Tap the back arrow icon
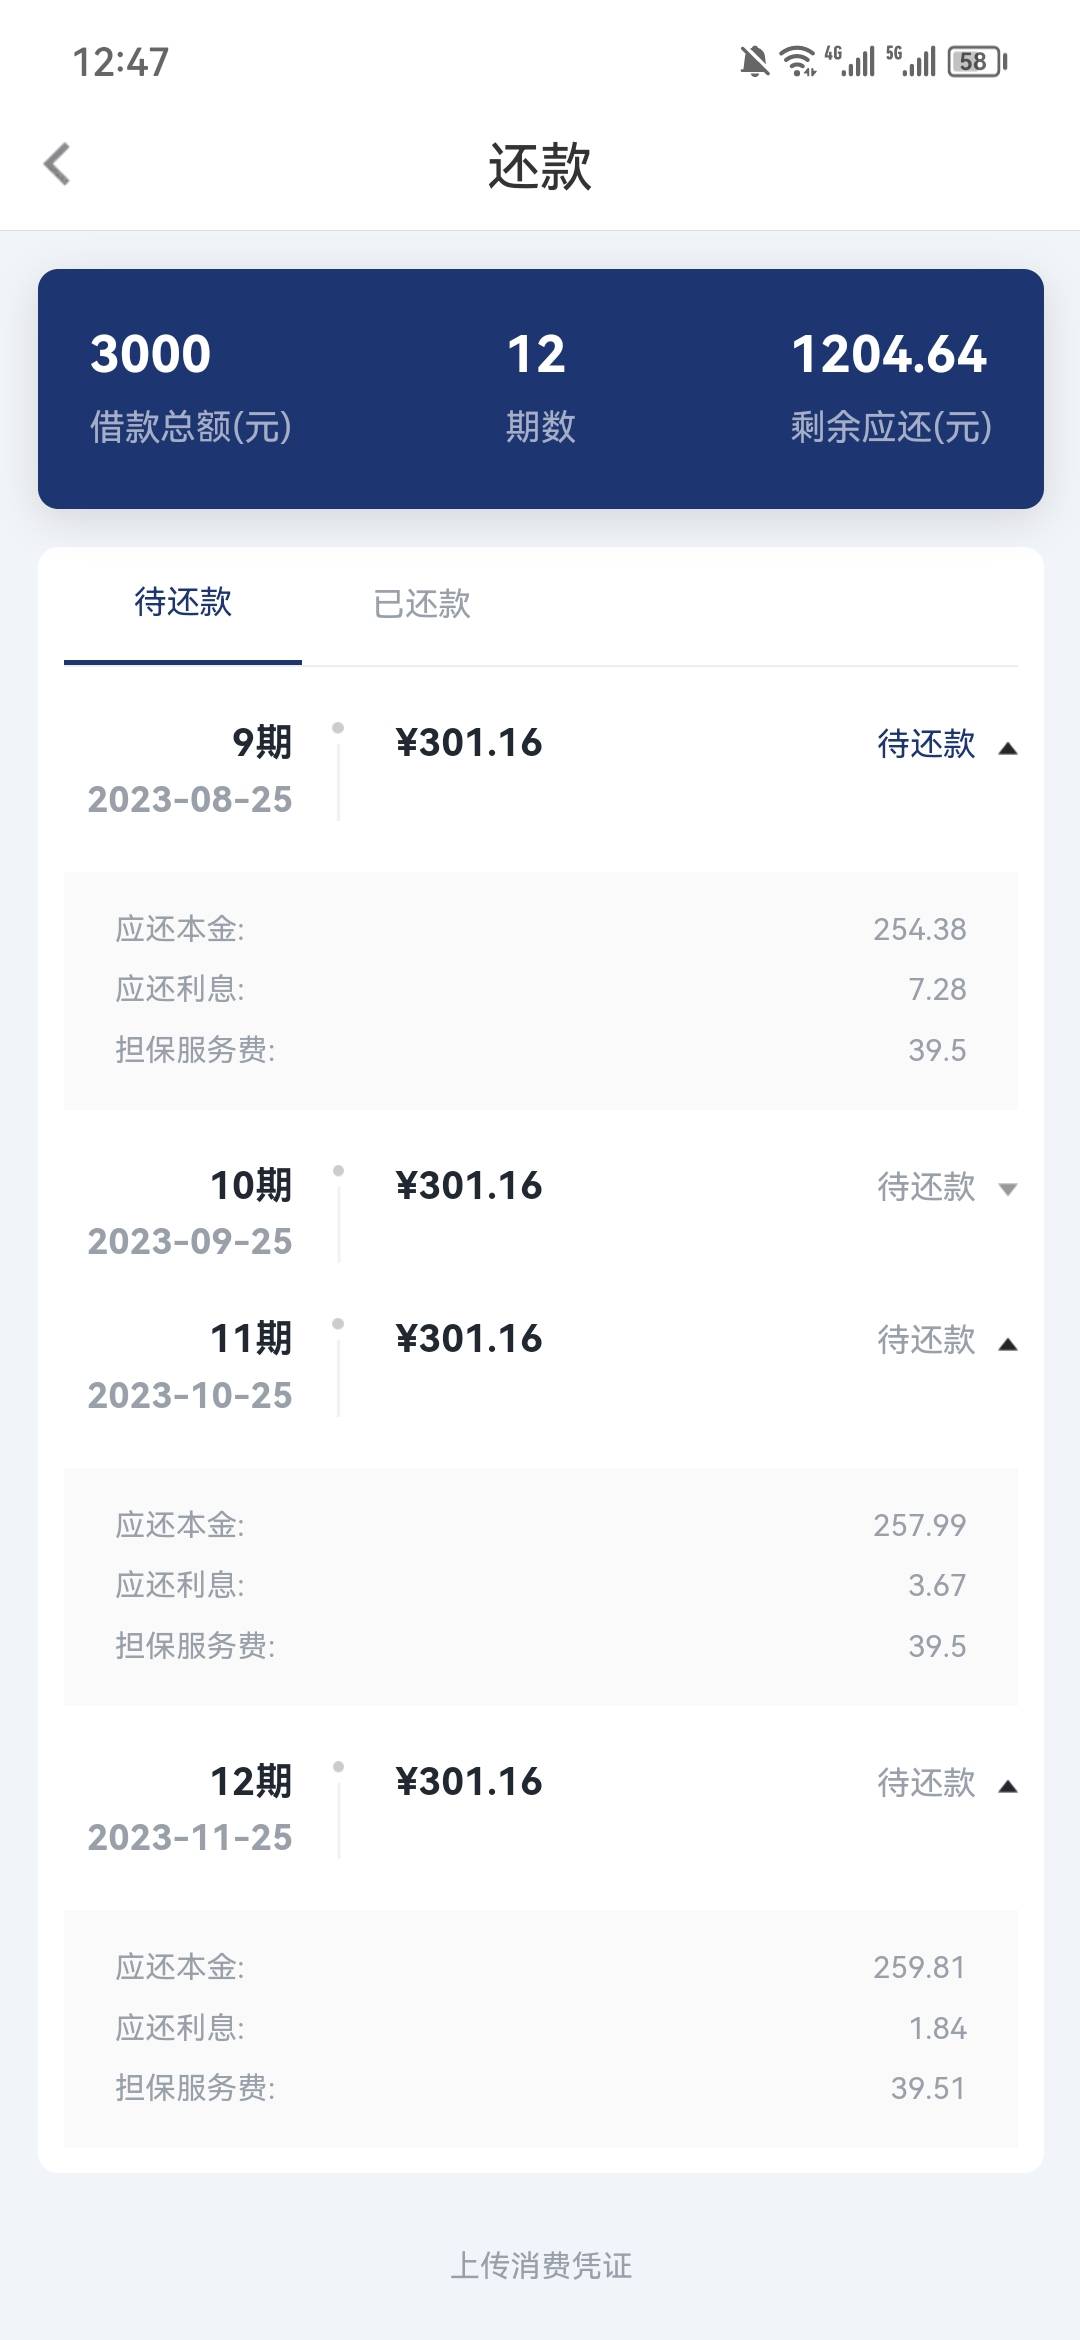 point(58,165)
